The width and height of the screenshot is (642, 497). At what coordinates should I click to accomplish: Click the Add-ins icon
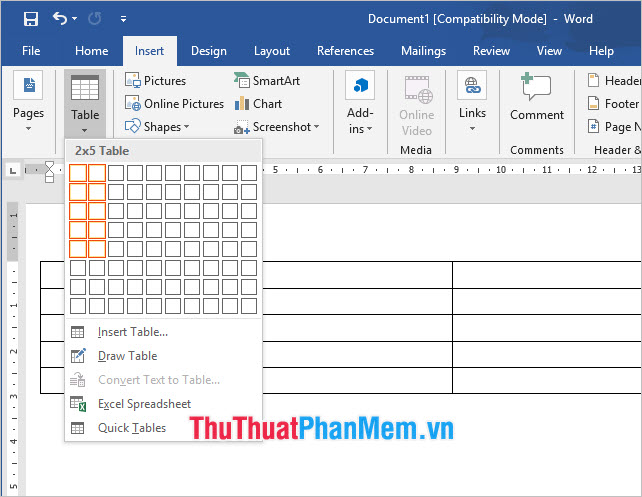coord(360,85)
